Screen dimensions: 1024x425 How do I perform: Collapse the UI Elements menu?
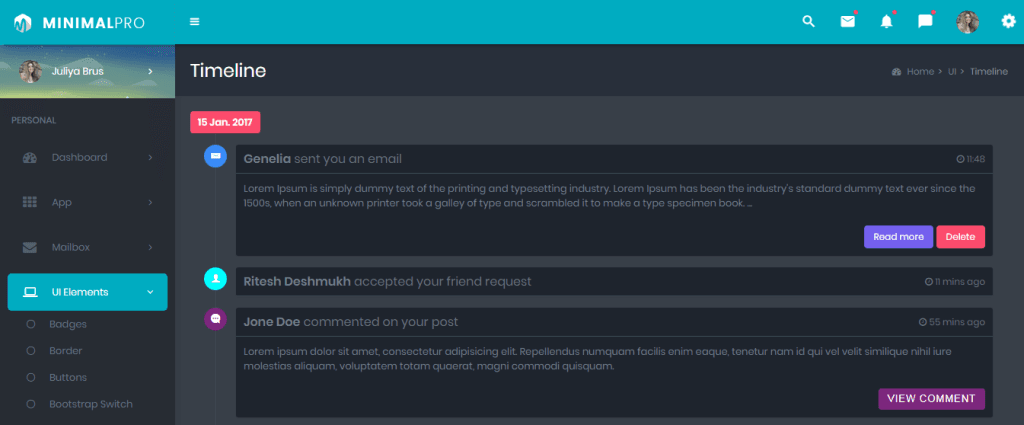(87, 292)
